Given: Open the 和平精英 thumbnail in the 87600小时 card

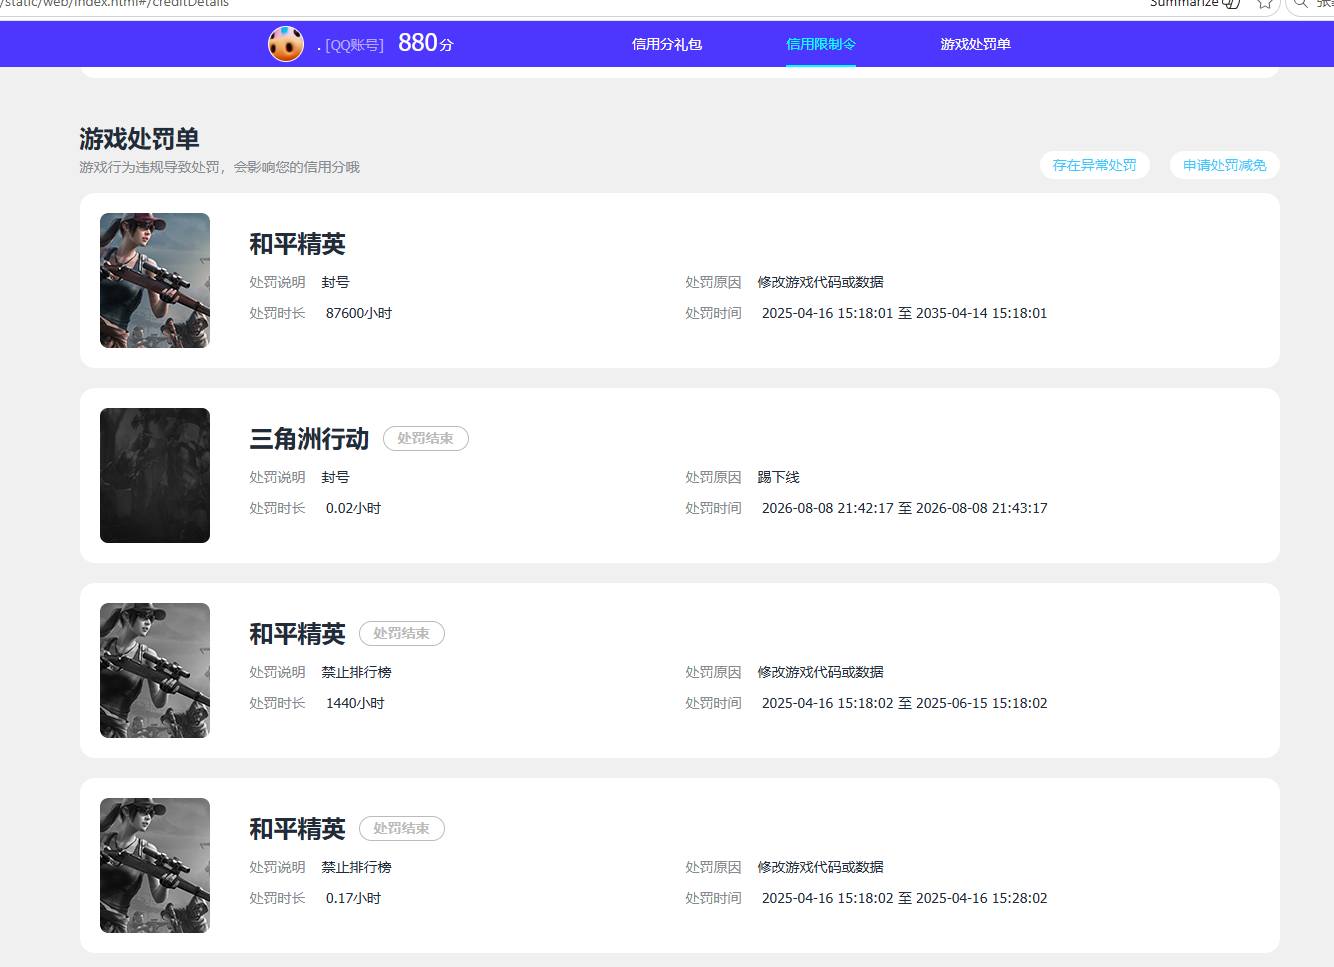Looking at the screenshot, I should point(155,280).
